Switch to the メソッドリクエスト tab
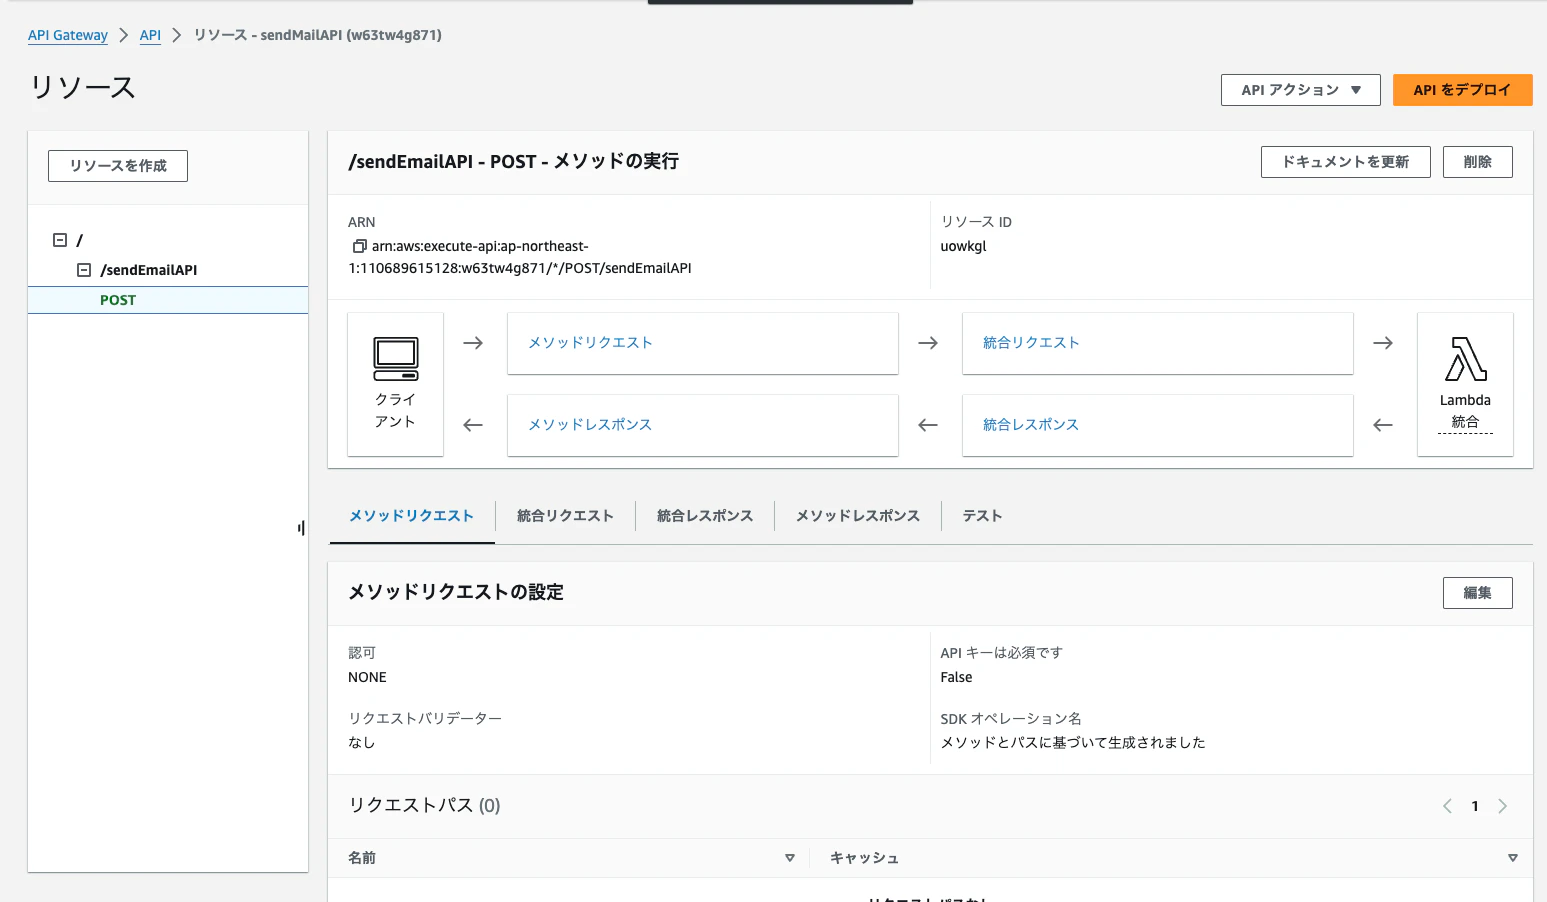Viewport: 1547px width, 902px height. tap(411, 516)
